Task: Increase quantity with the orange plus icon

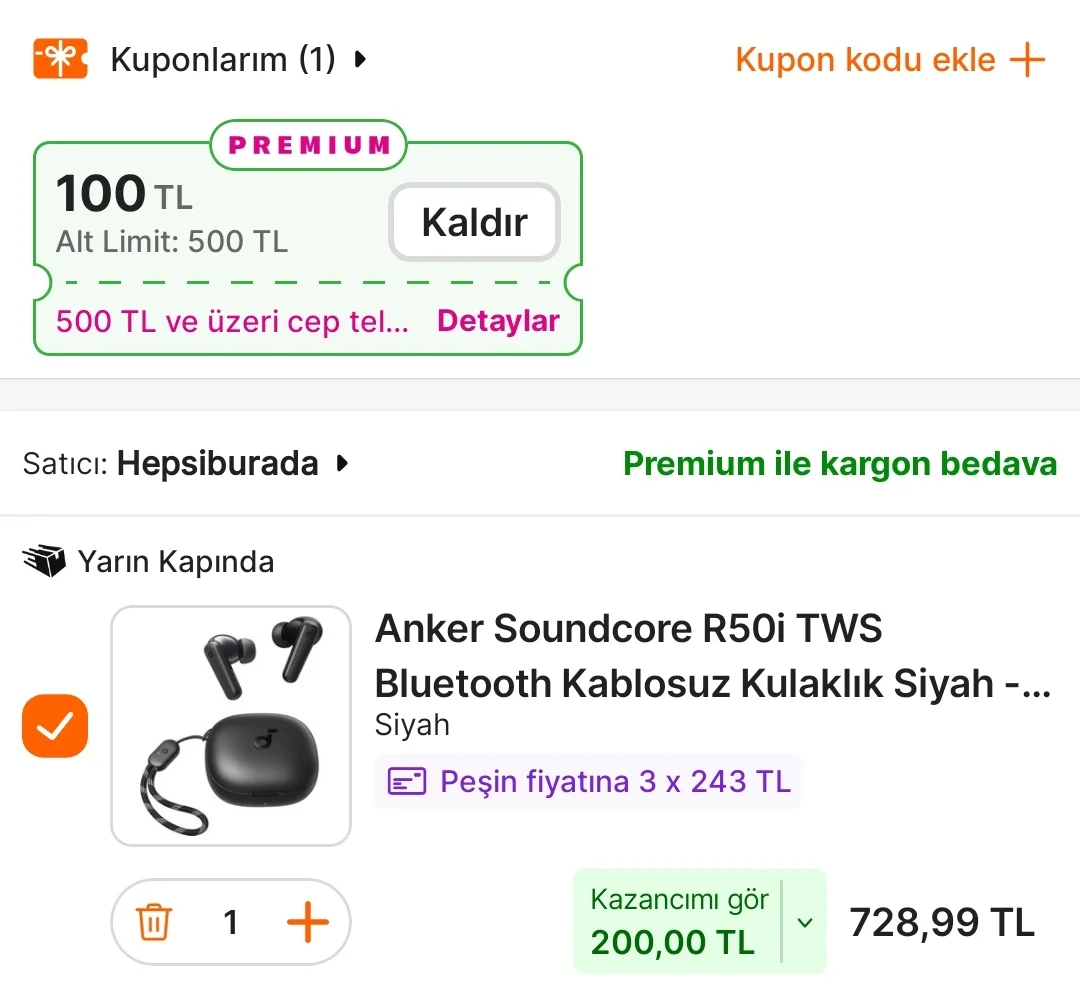Action: pyautogui.click(x=307, y=922)
